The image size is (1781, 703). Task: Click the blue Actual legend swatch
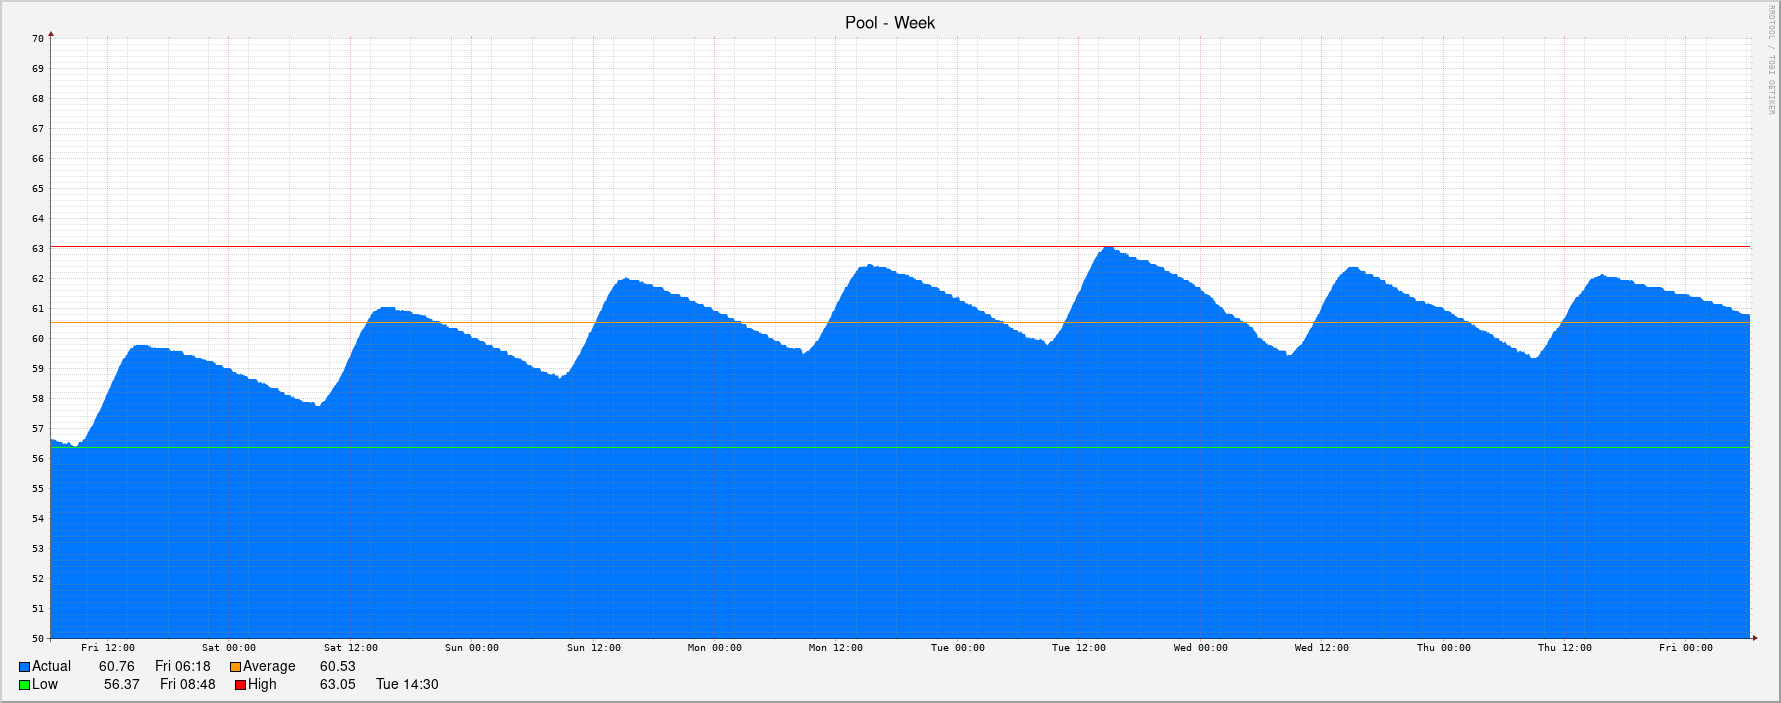(24, 667)
